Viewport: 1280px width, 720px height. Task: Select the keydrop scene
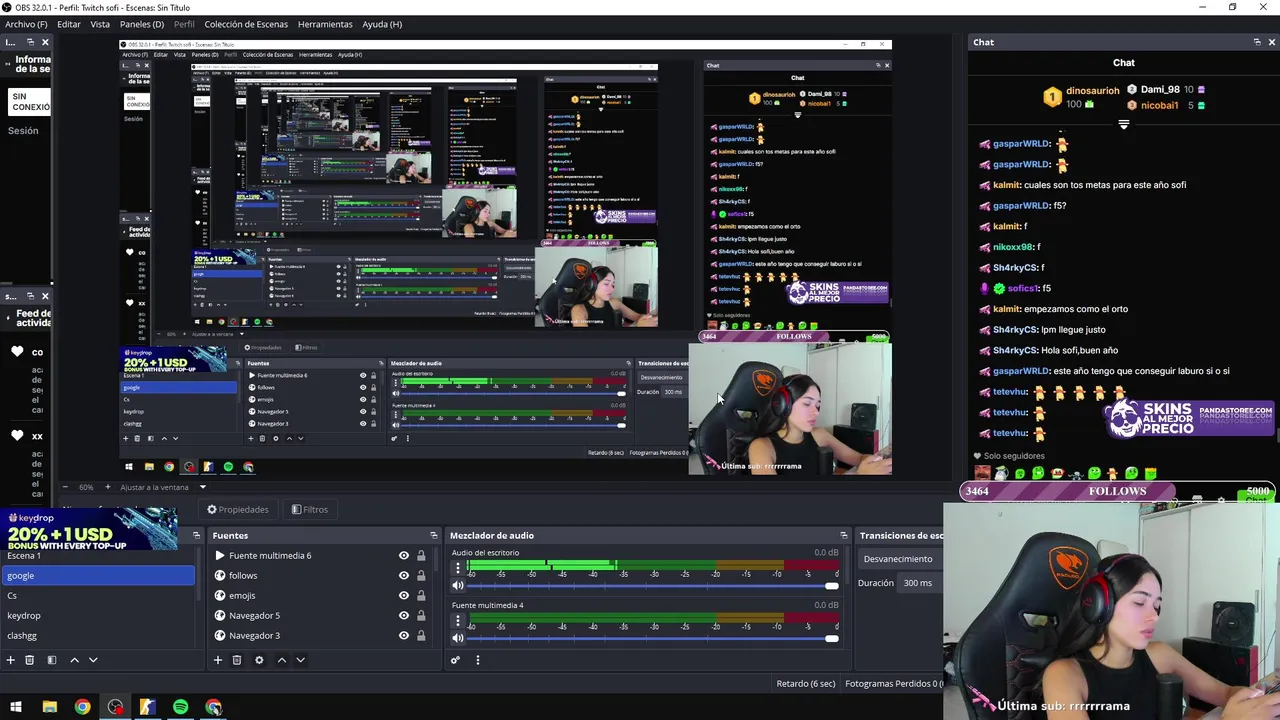click(x=97, y=616)
